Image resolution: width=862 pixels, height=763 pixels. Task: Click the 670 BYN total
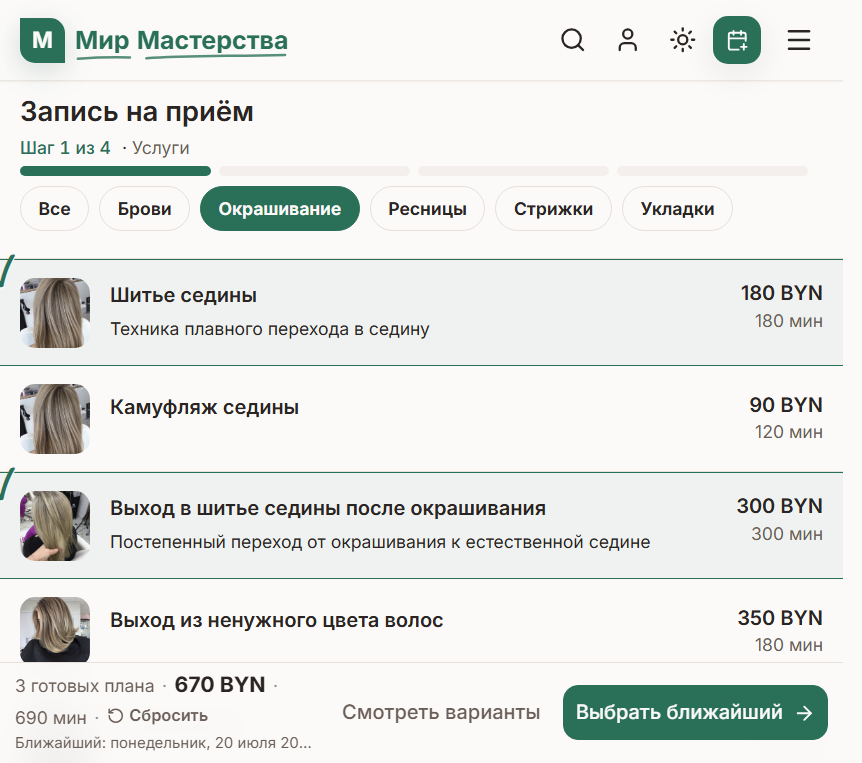pyautogui.click(x=220, y=685)
